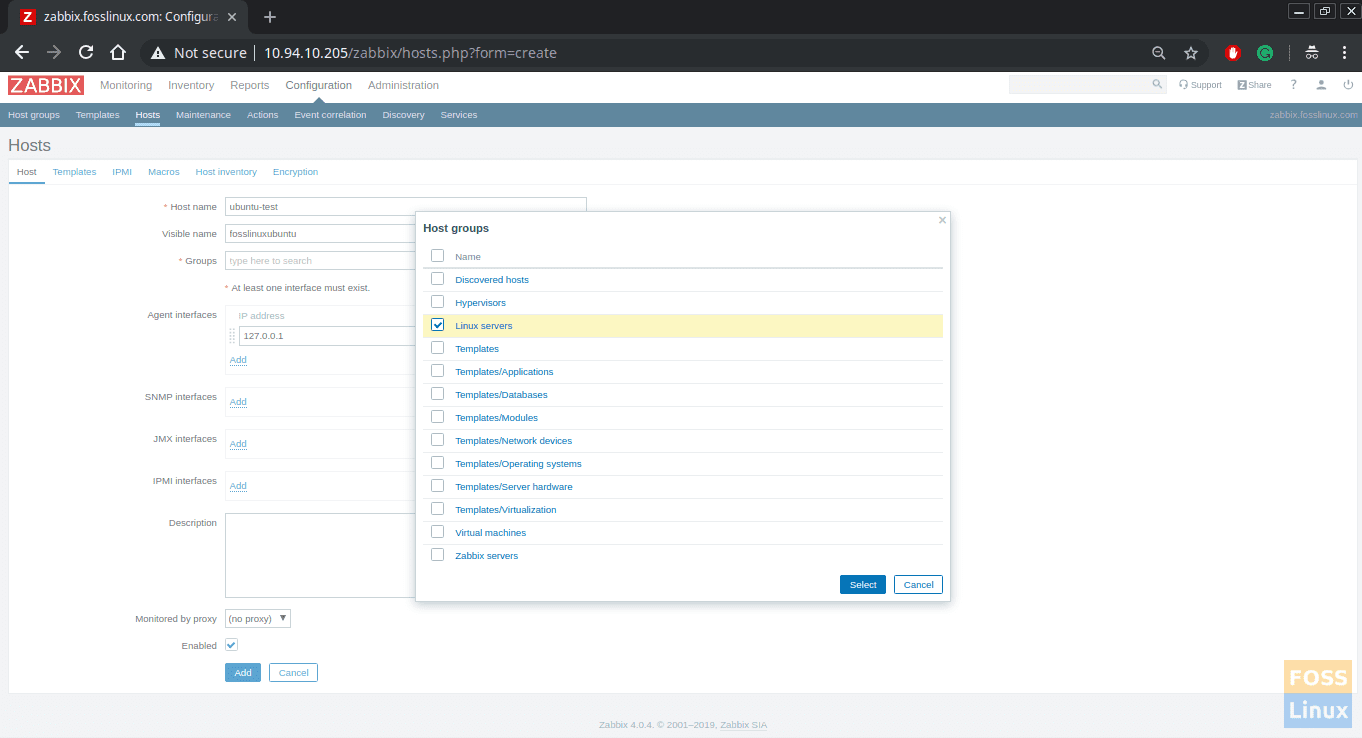Click the incognito profile icon

pos(1311,53)
